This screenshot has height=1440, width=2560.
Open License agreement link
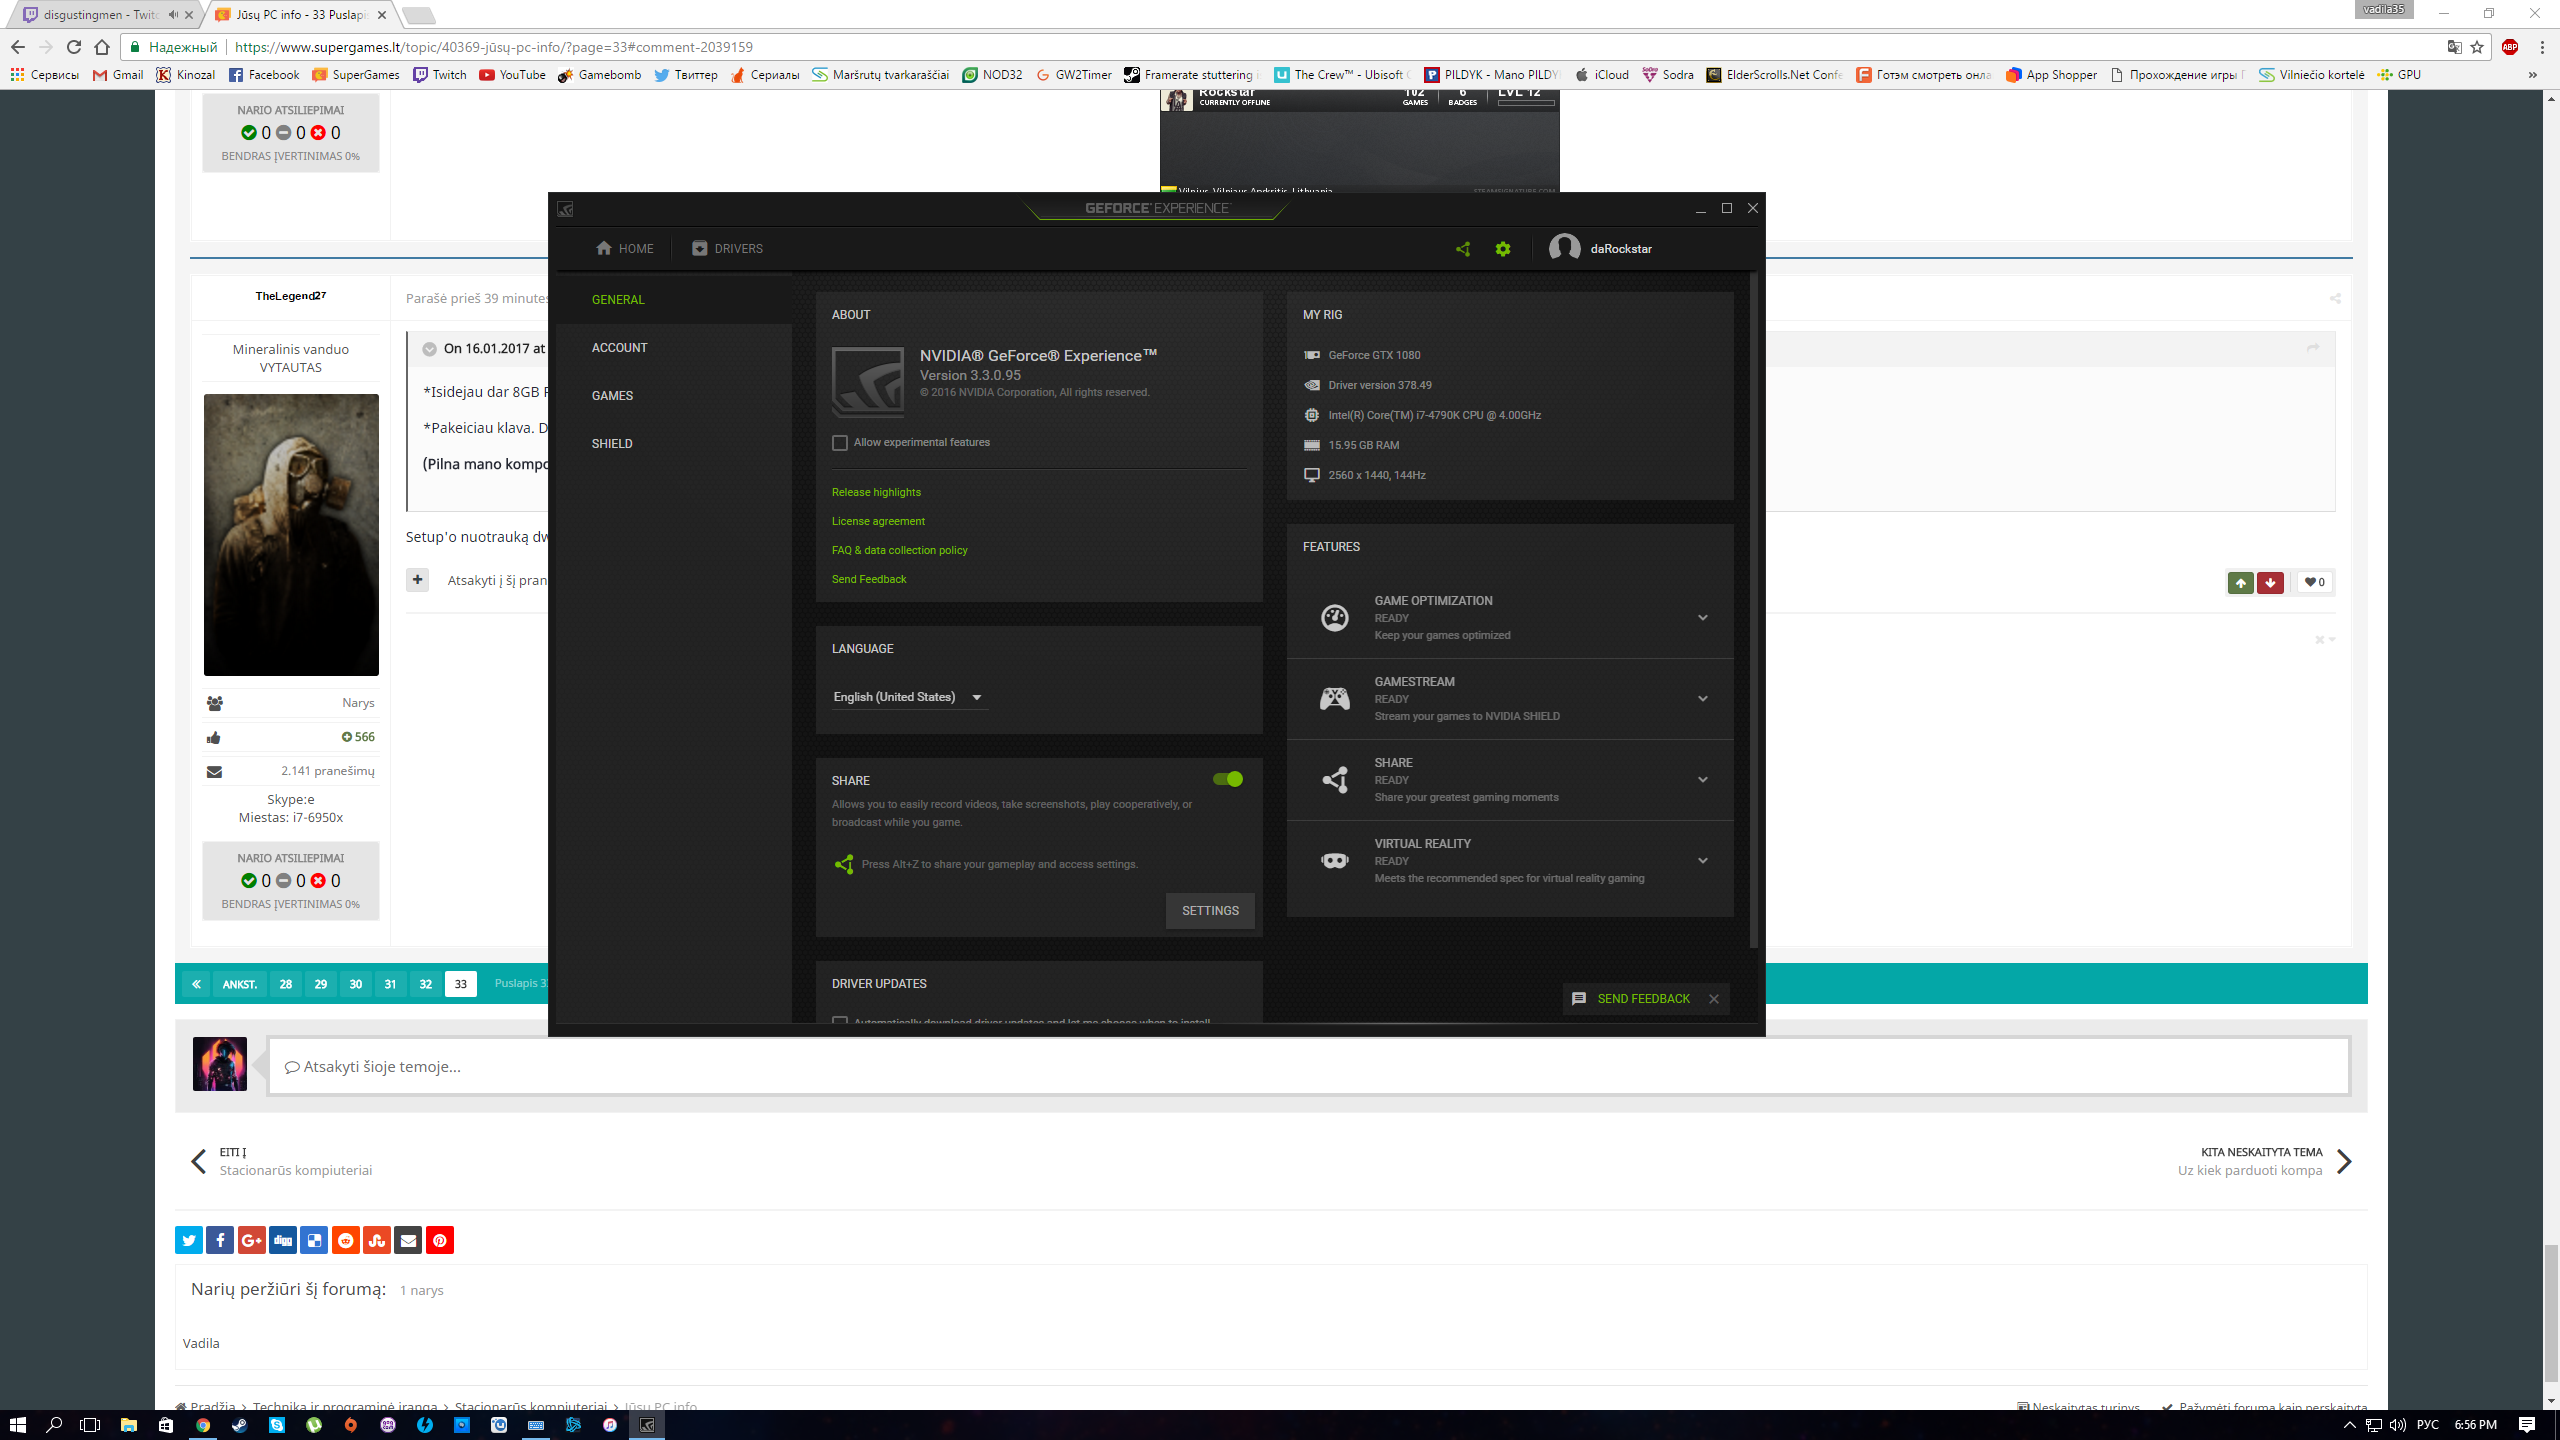pos(878,521)
